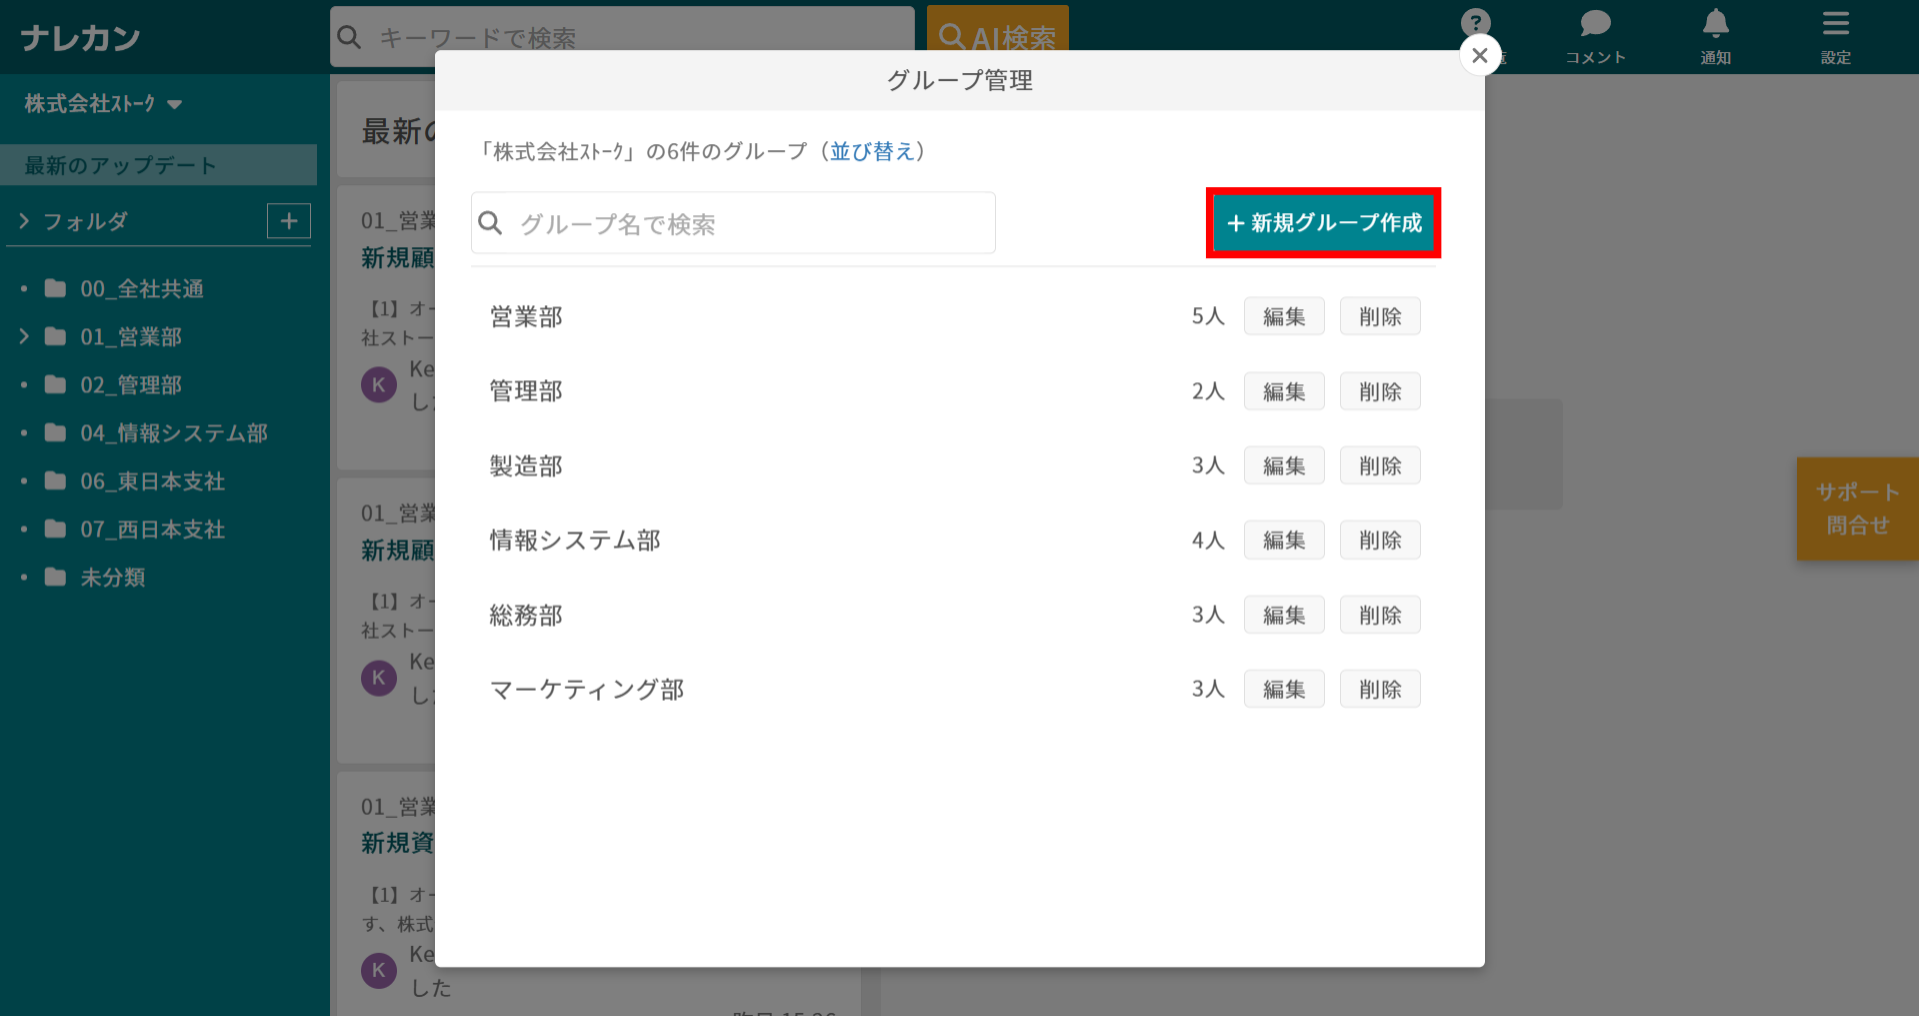
Task: Click the magnifier icon in keyword search
Action: pyautogui.click(x=349, y=37)
